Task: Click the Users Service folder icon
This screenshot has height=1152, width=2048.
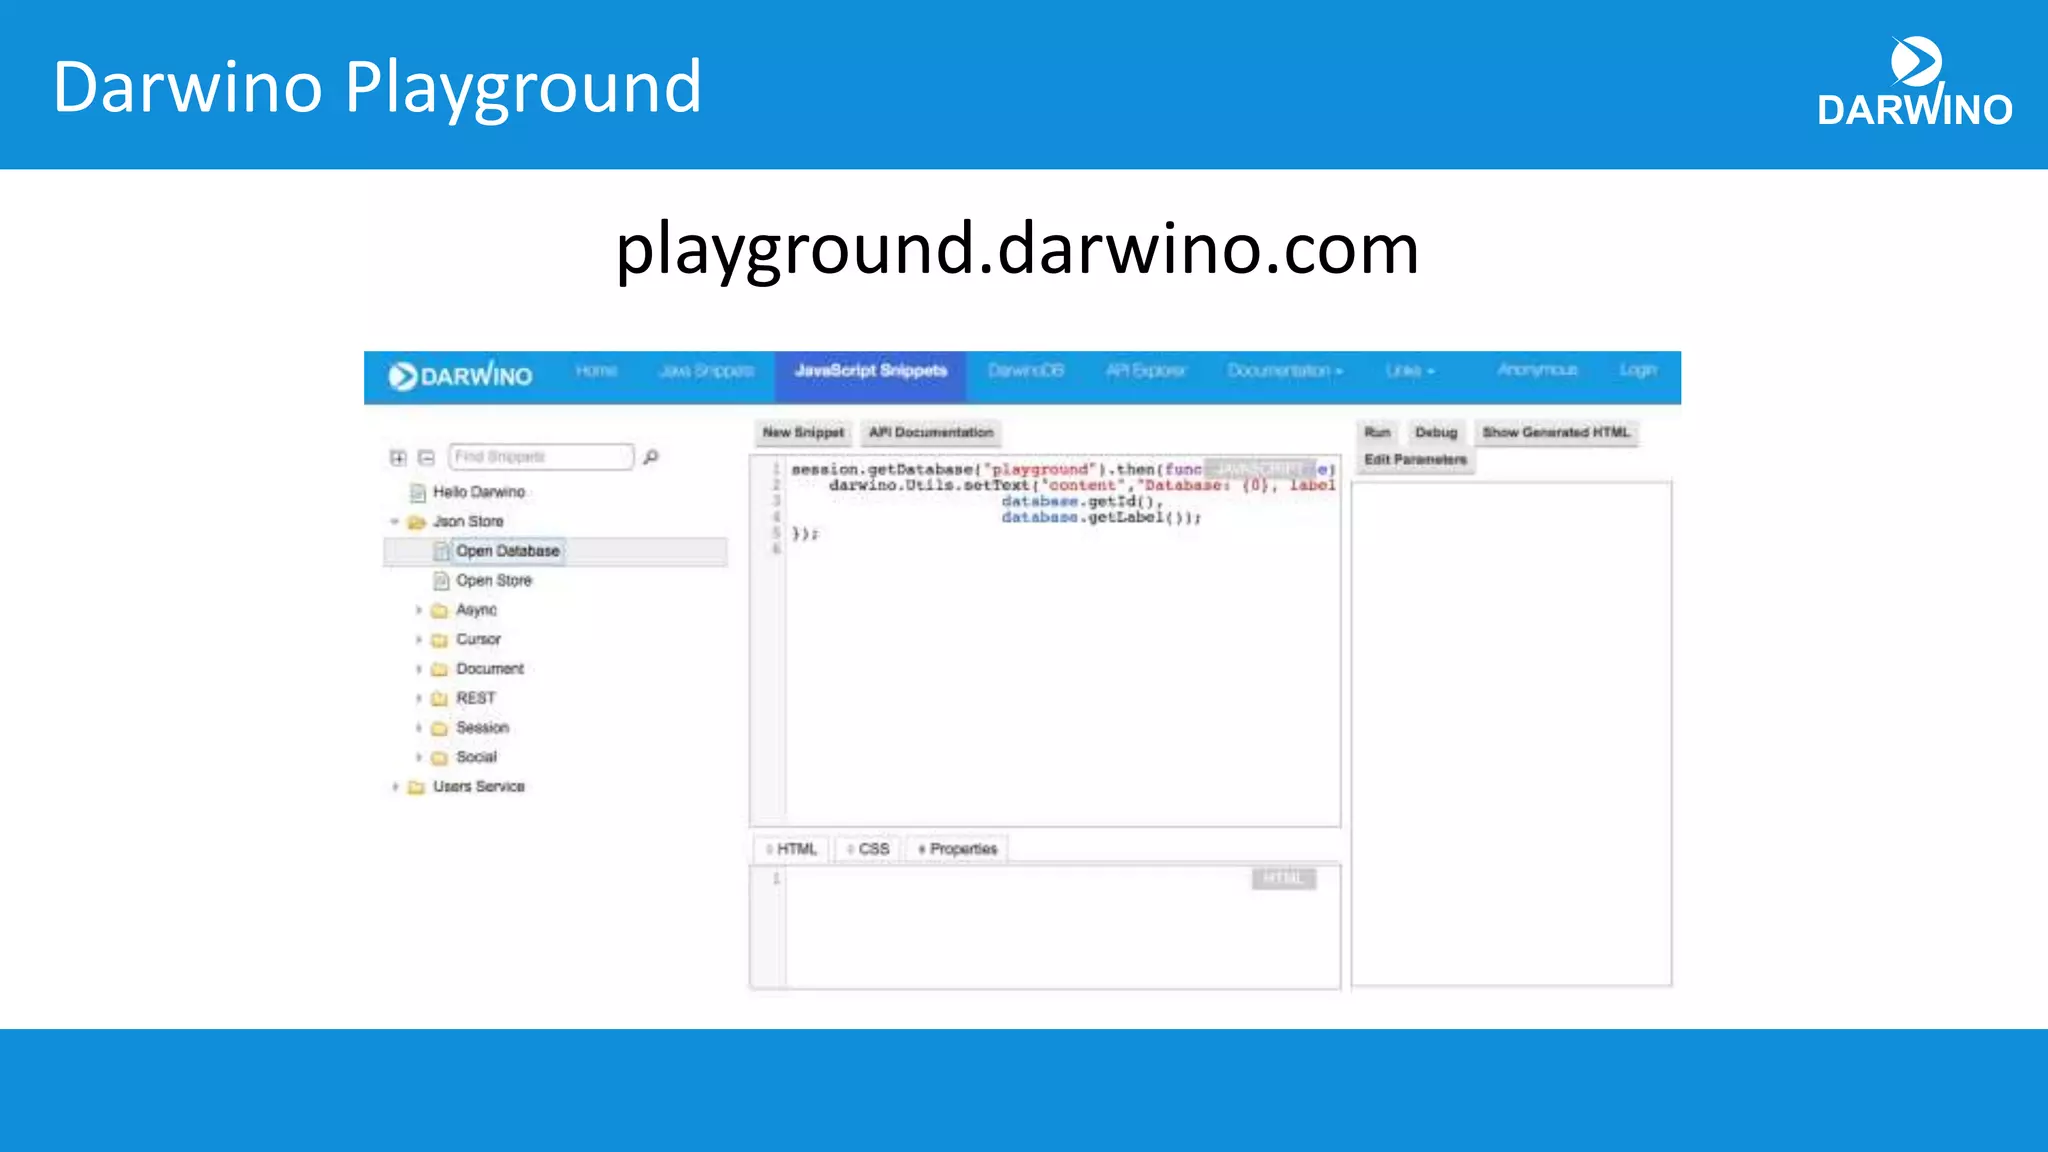Action: (x=417, y=787)
